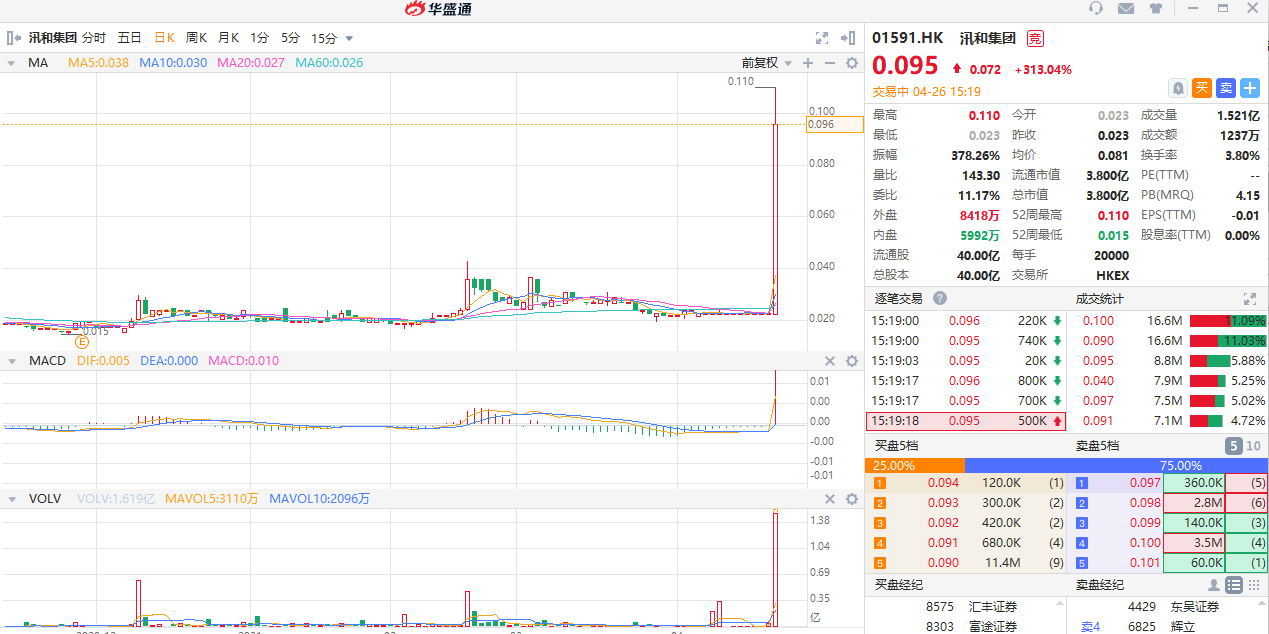Click blue 75.00% sell ratio bar
Screen dimensions: 1269x634
click(x=1115, y=465)
